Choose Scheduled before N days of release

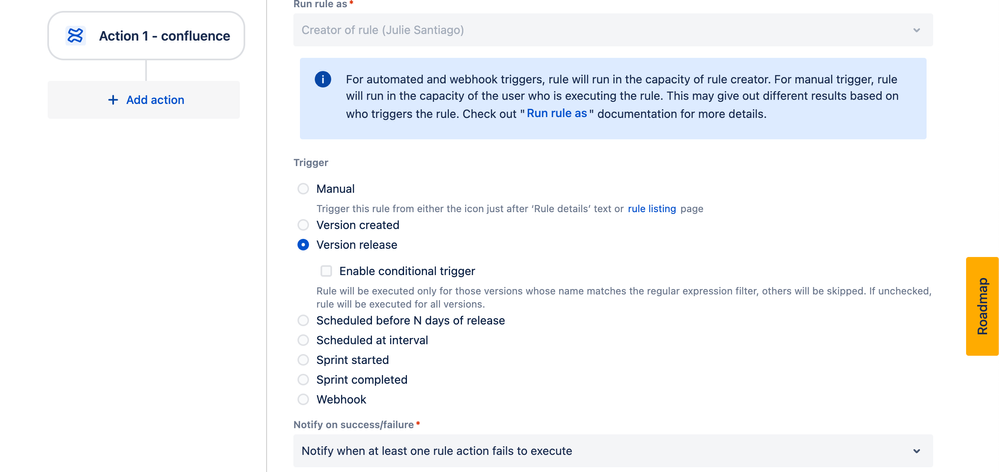coord(303,320)
